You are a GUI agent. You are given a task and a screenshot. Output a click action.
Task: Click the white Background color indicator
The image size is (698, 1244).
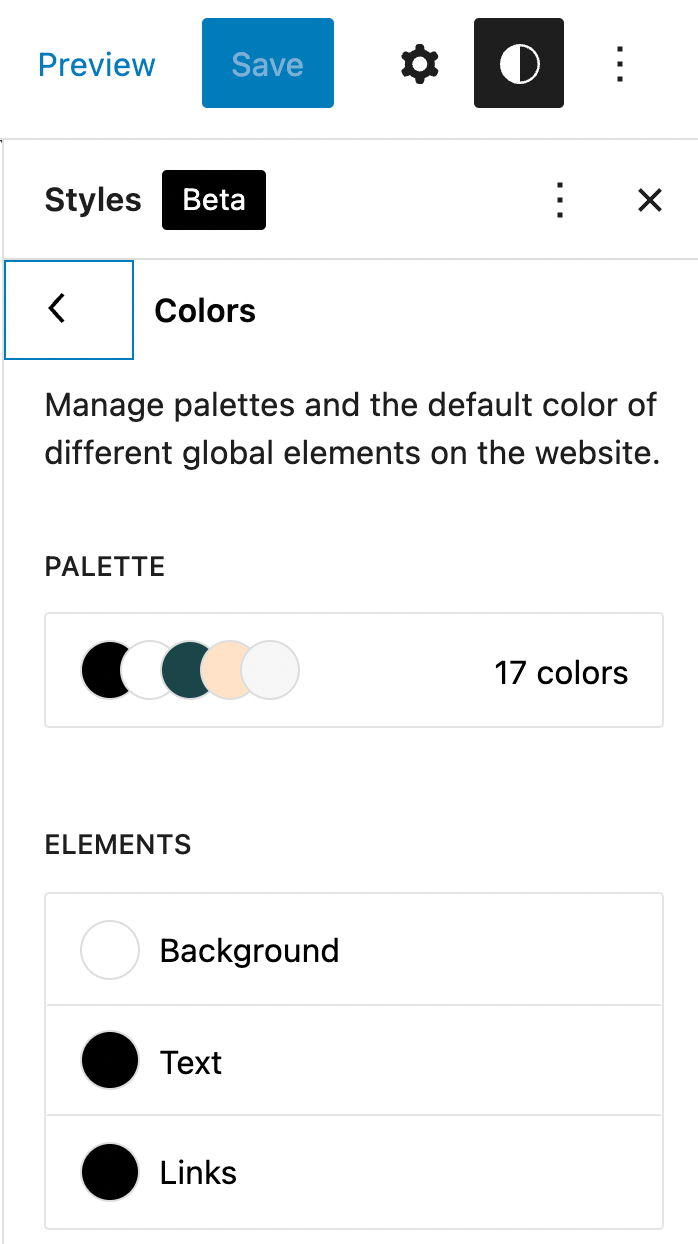(109, 950)
